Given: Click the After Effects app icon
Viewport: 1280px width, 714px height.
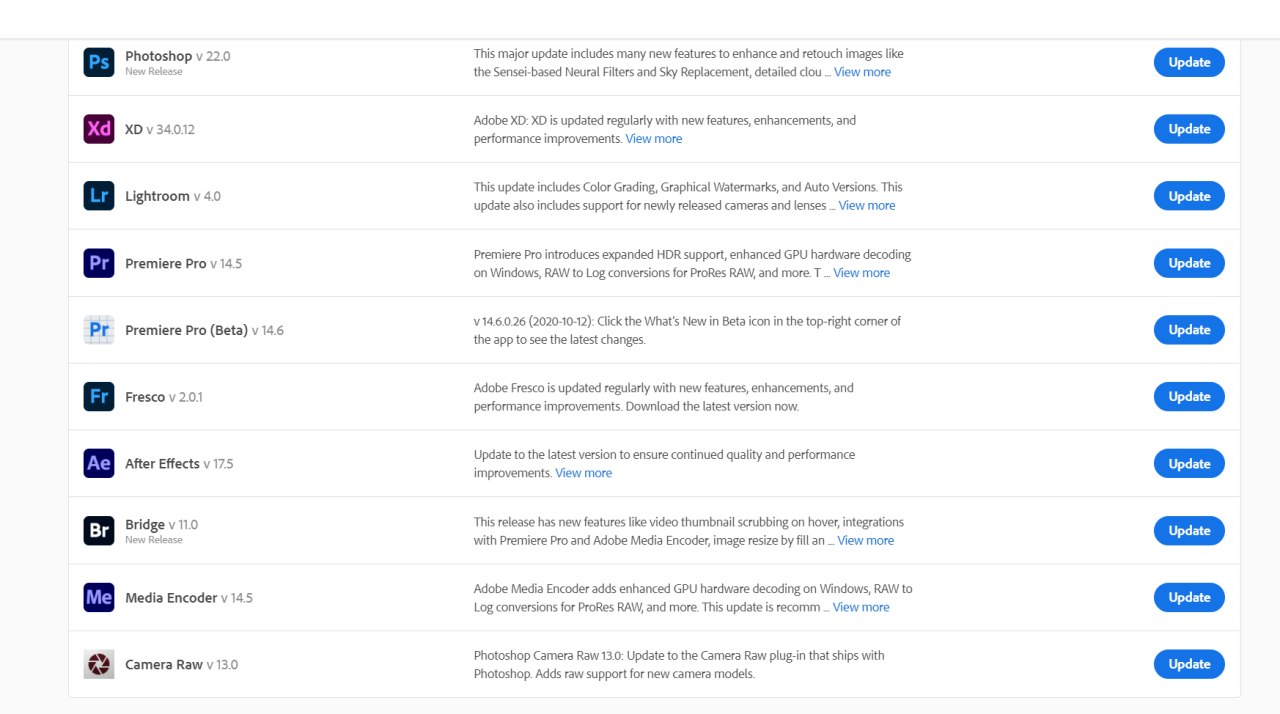Looking at the screenshot, I should point(99,463).
